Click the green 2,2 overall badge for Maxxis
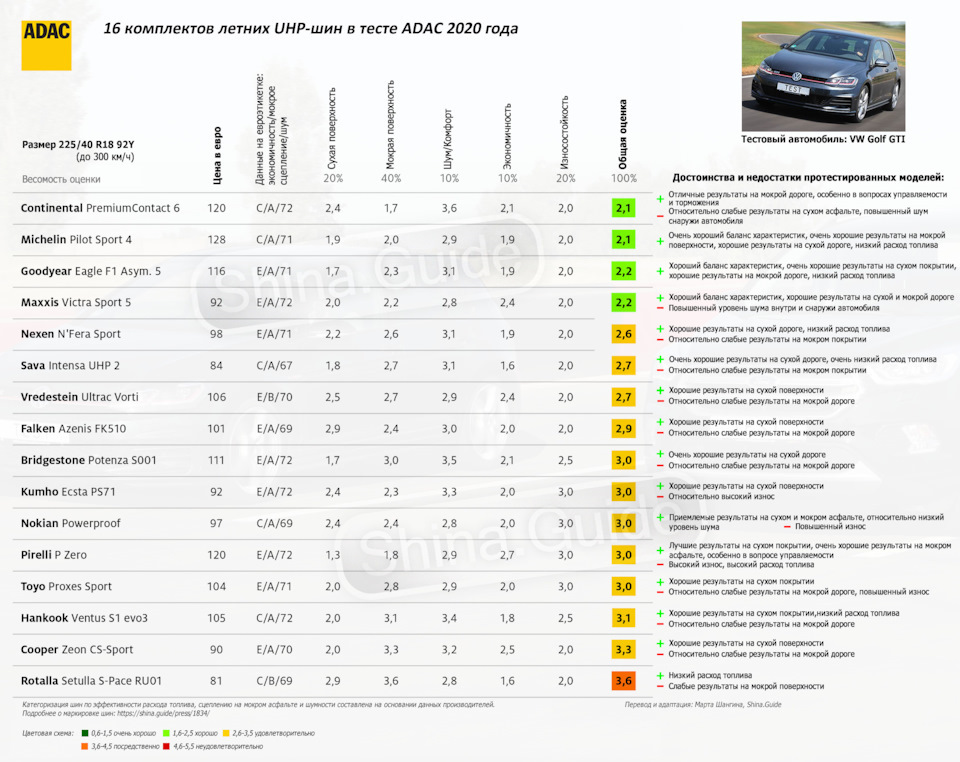The height and width of the screenshot is (762, 960). [623, 302]
